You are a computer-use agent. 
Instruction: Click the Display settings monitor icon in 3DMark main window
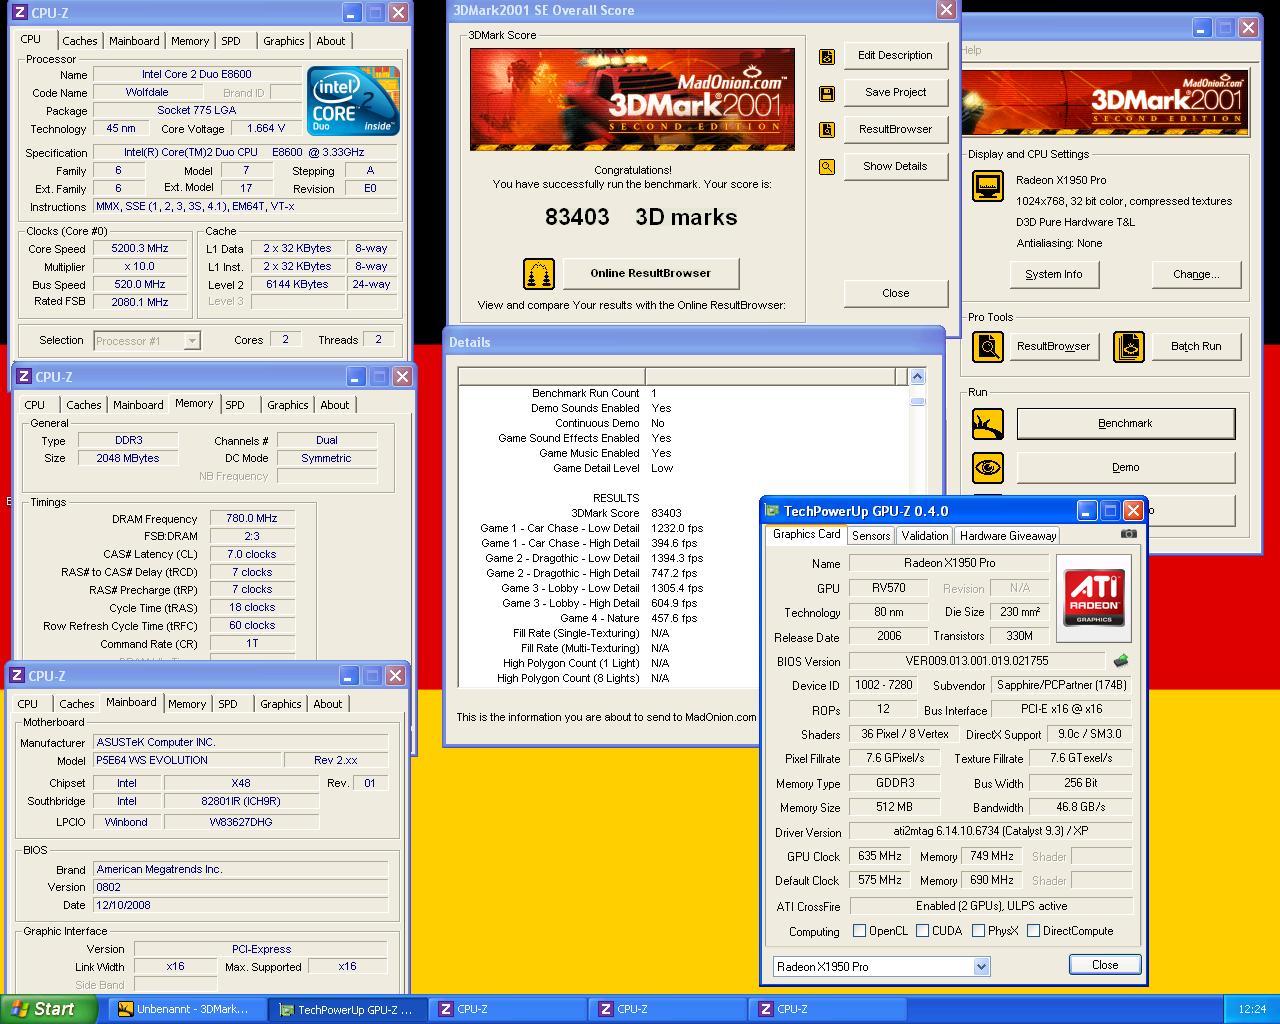point(988,186)
